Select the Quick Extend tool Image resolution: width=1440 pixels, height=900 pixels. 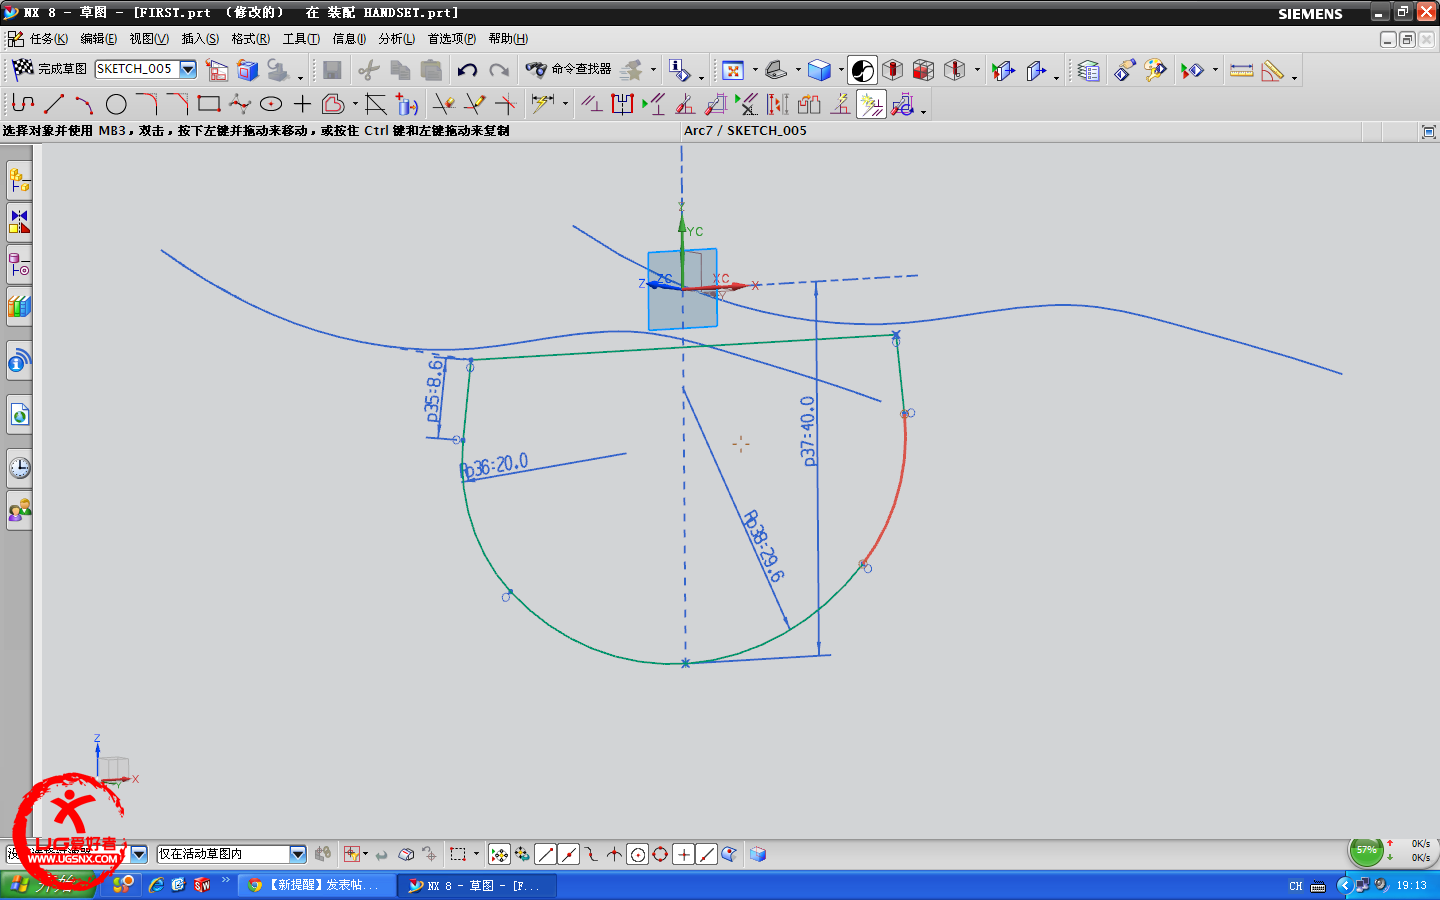[x=475, y=103]
